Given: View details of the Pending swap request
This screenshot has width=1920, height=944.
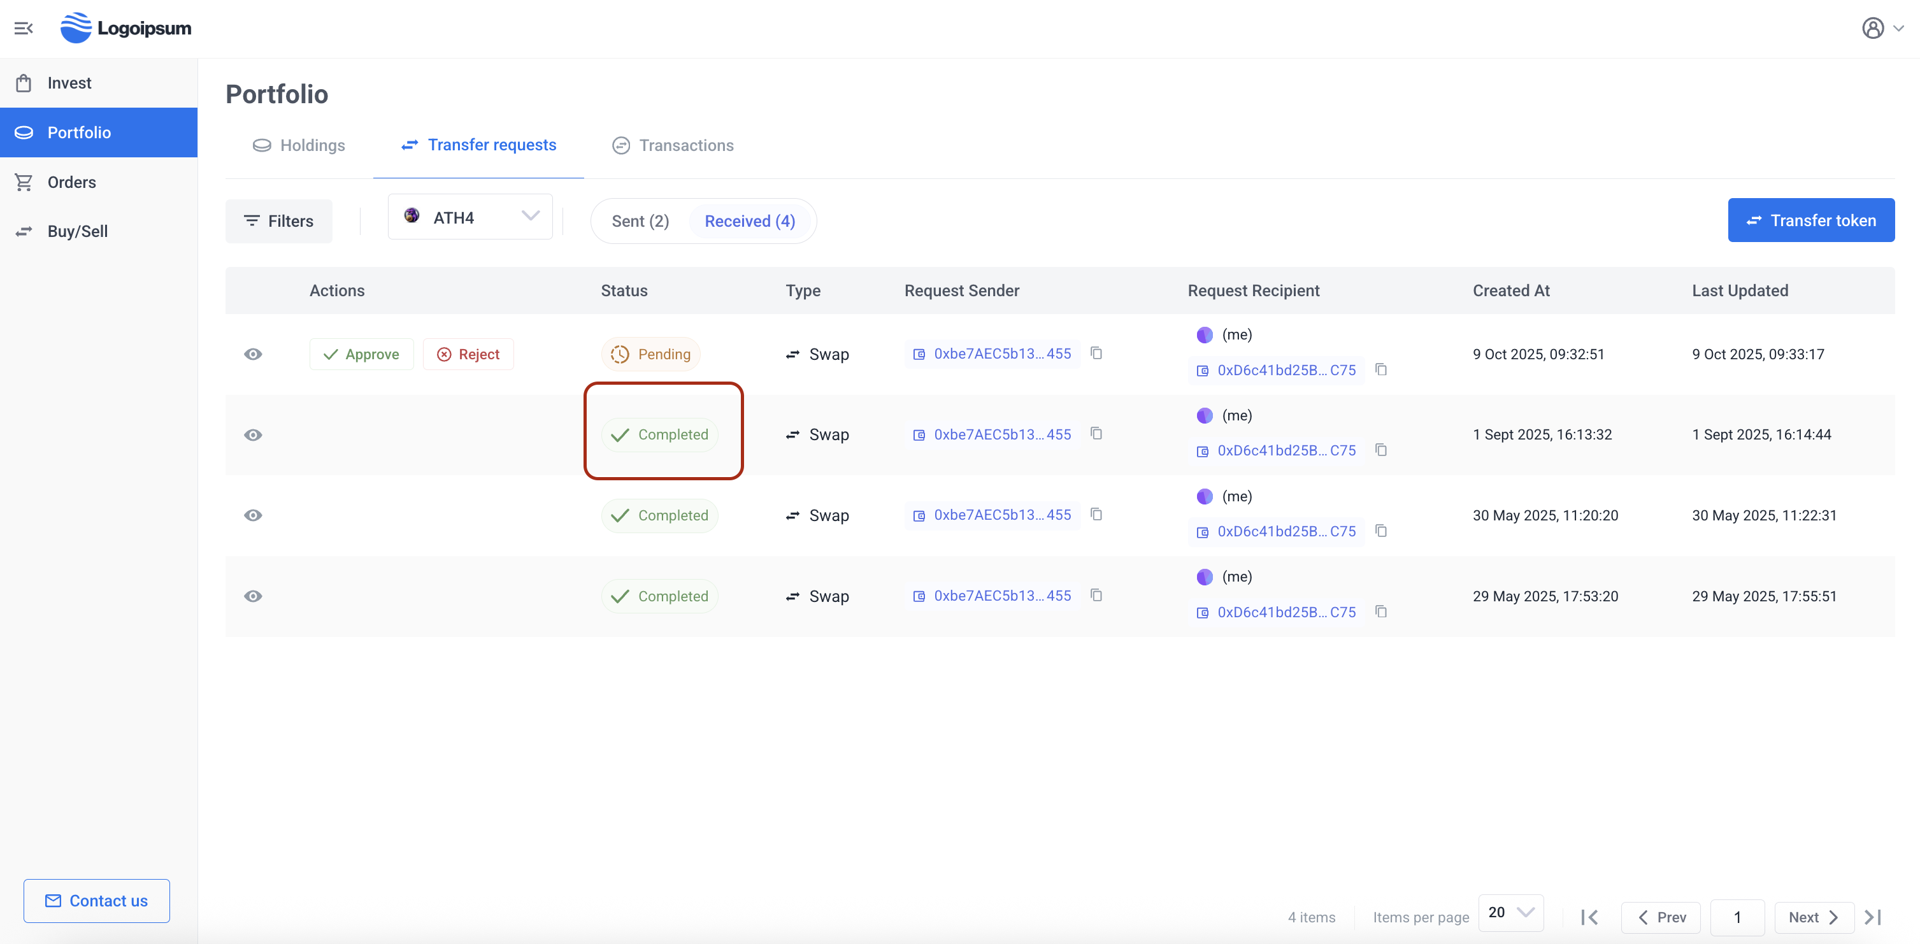Looking at the screenshot, I should tap(253, 354).
